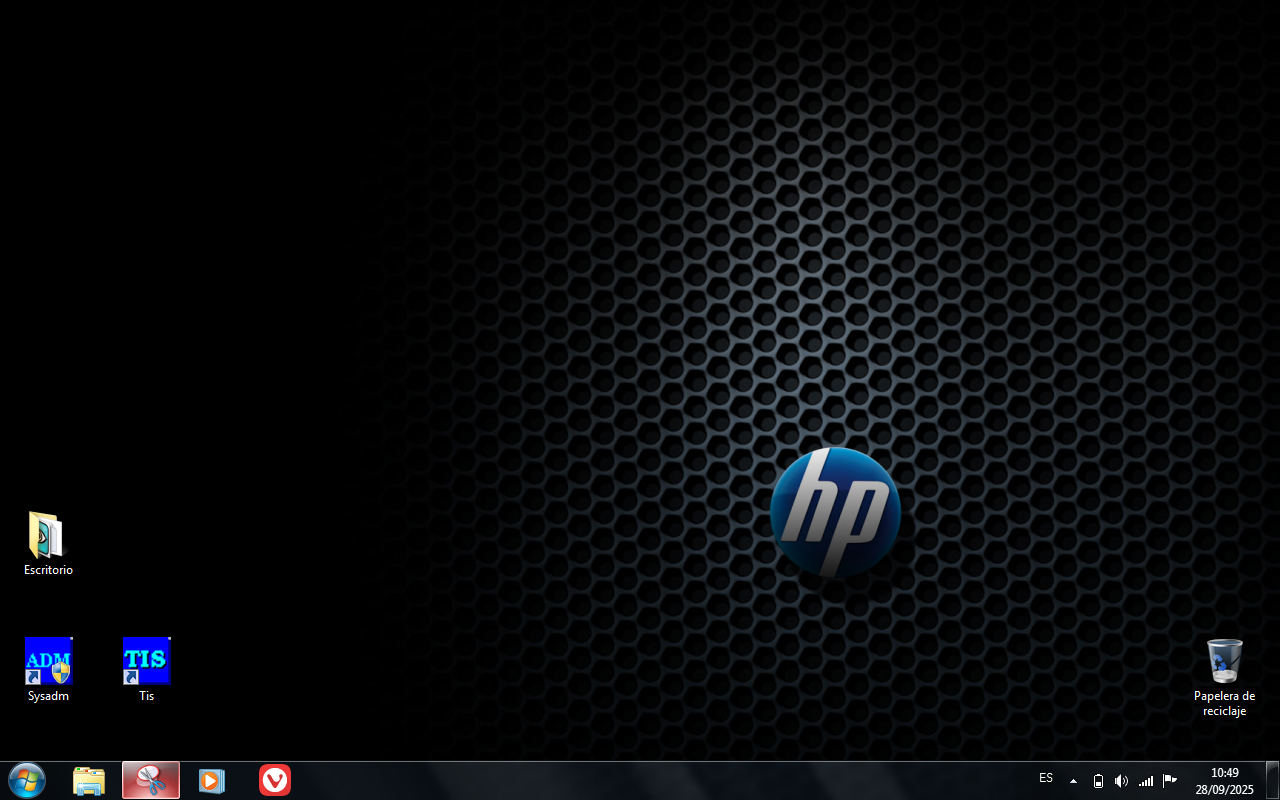
Task: Open the Action Center flag icon
Action: tap(1169, 781)
